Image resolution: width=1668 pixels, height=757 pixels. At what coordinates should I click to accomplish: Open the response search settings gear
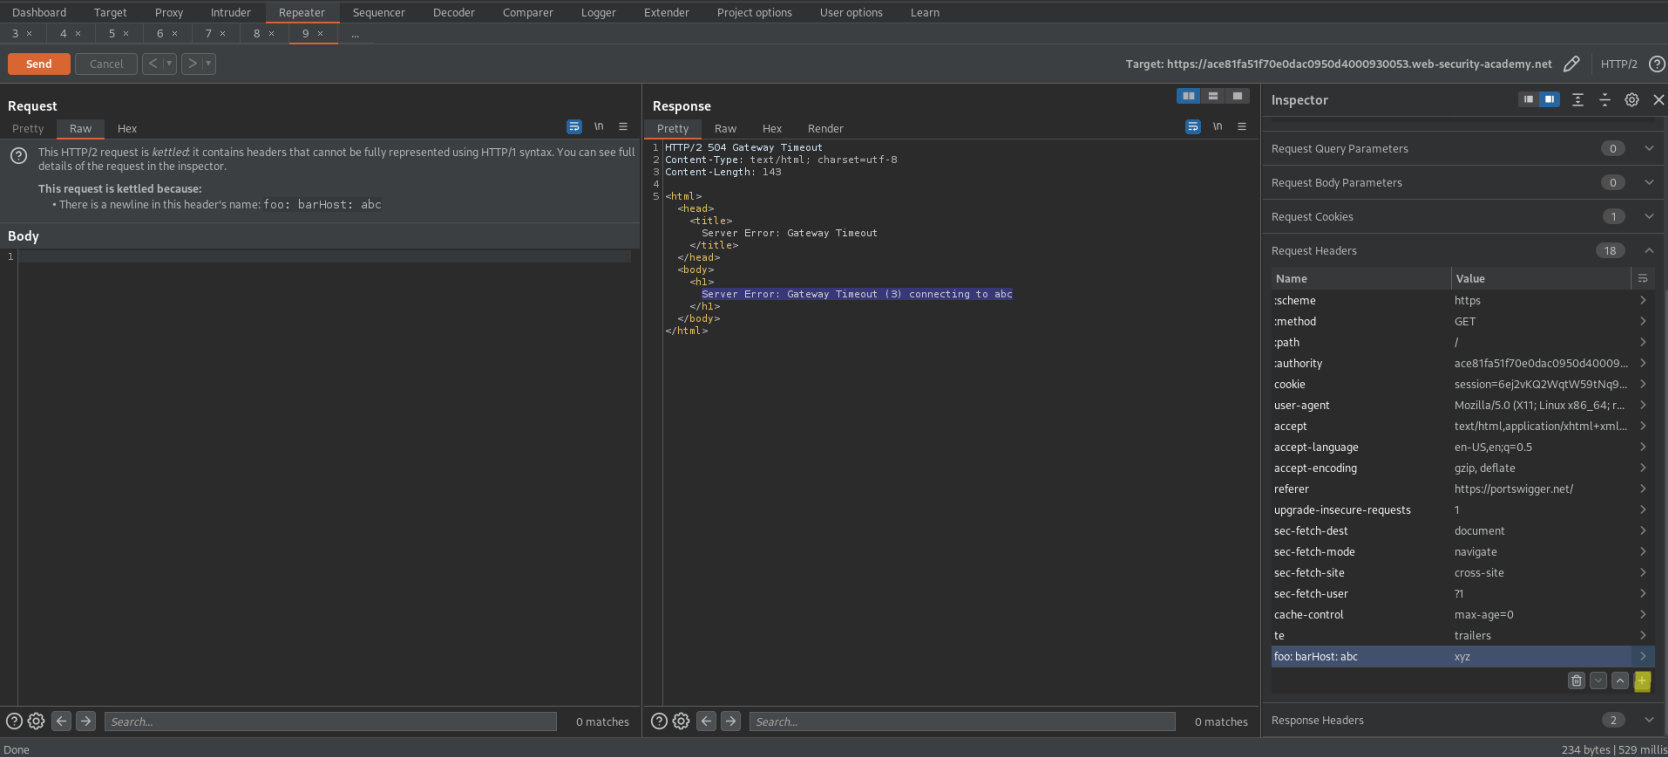click(x=681, y=721)
